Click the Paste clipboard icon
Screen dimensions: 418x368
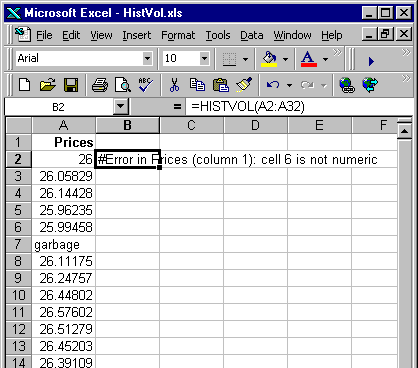tap(221, 85)
